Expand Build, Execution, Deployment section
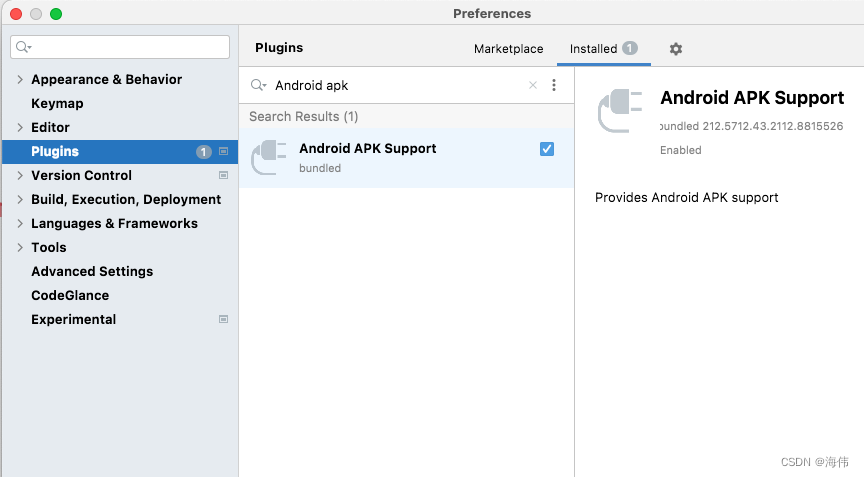This screenshot has width=864, height=477. pos(20,199)
